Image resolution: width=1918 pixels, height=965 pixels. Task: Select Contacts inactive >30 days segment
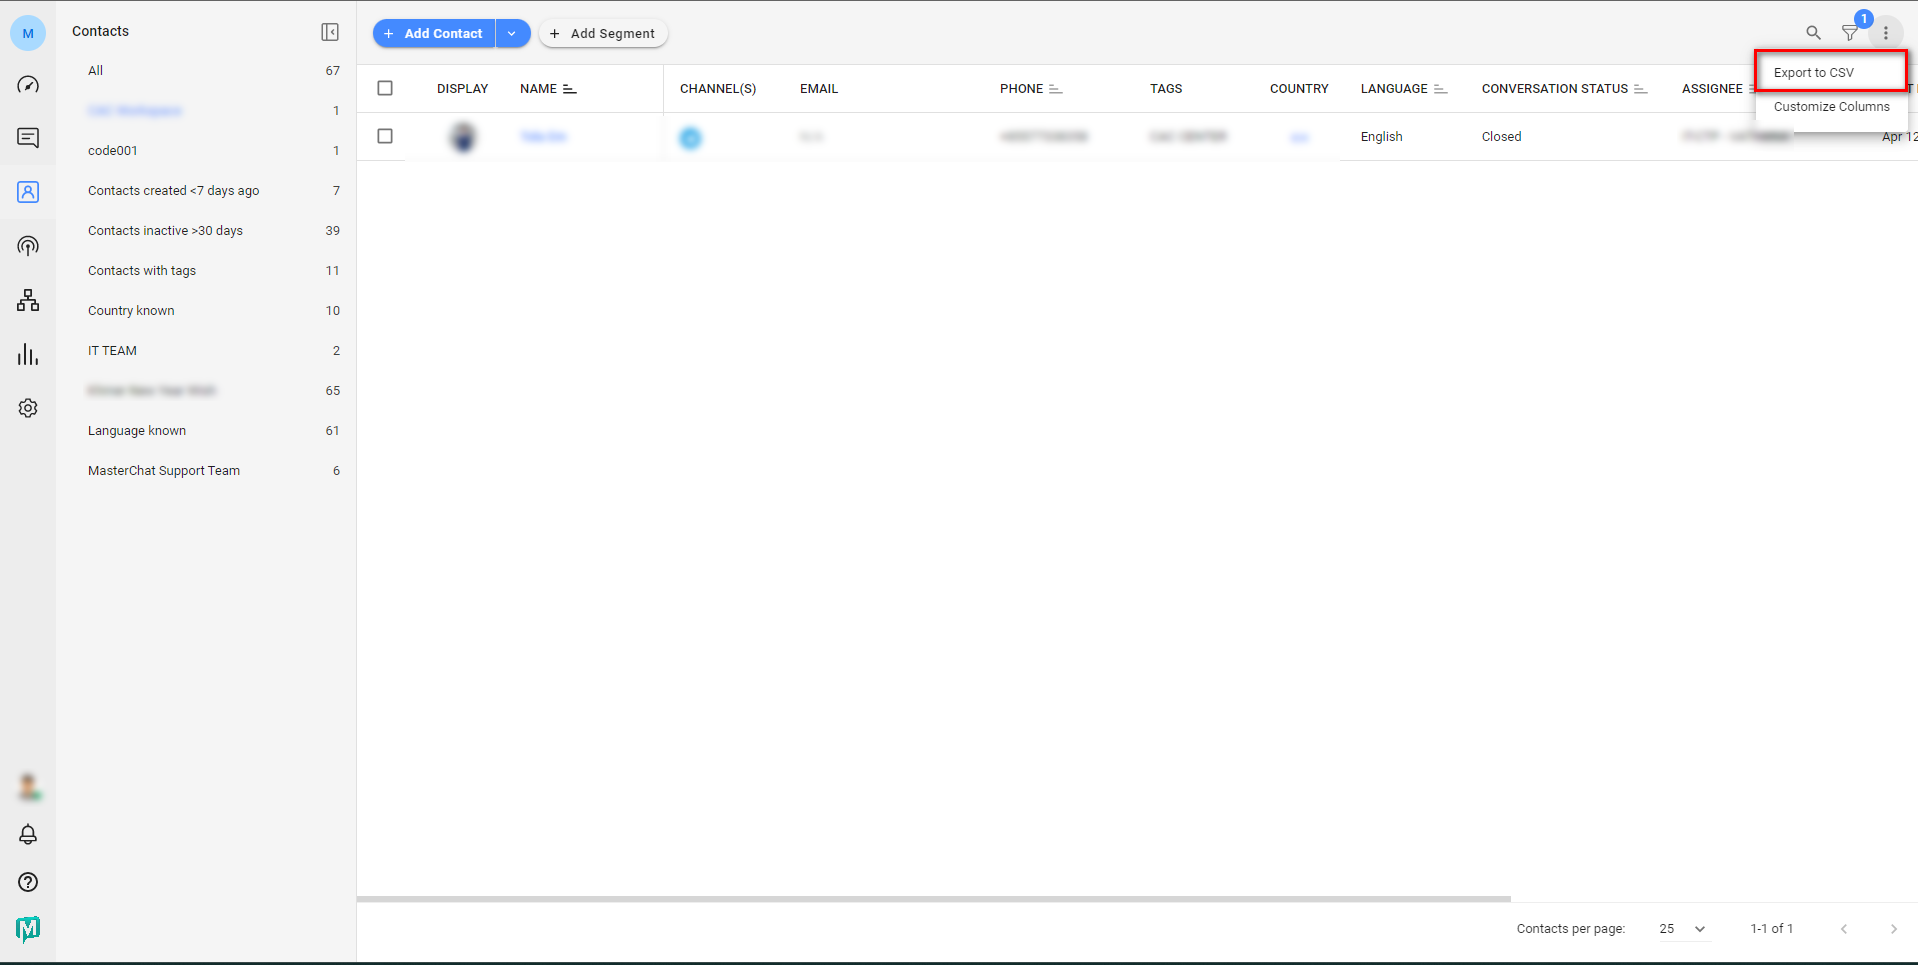click(206, 231)
